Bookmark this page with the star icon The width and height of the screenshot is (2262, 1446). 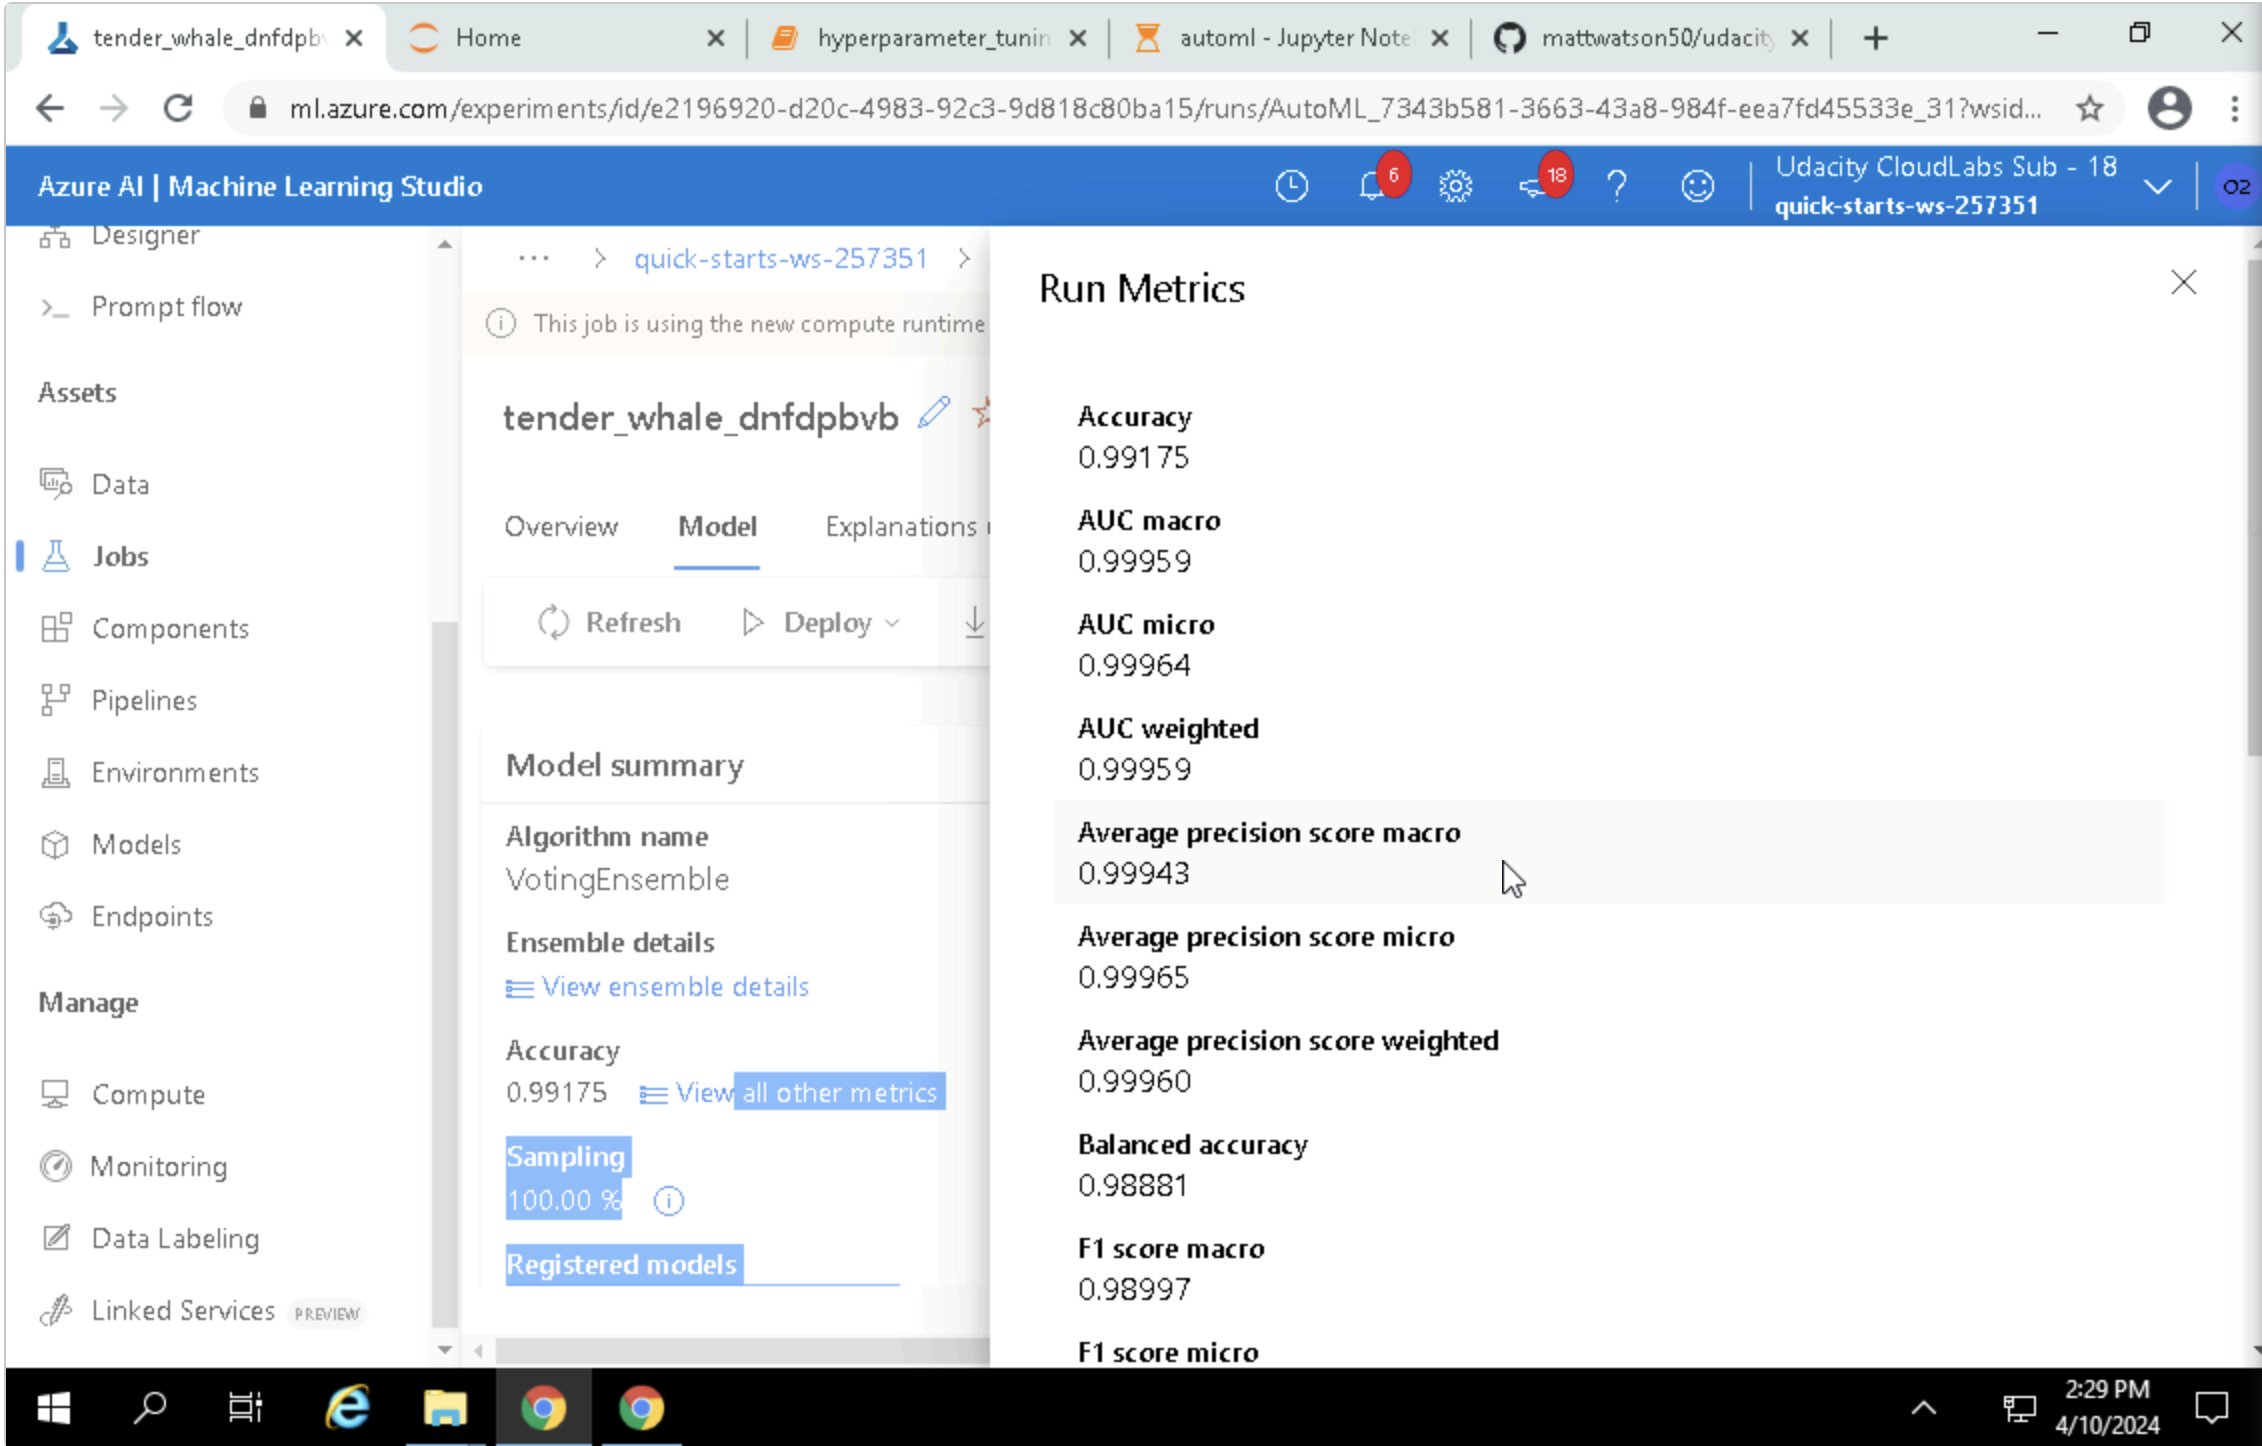tap(2089, 108)
